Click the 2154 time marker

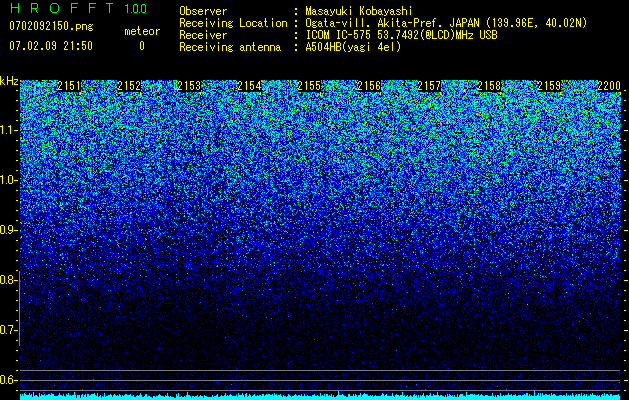point(249,86)
